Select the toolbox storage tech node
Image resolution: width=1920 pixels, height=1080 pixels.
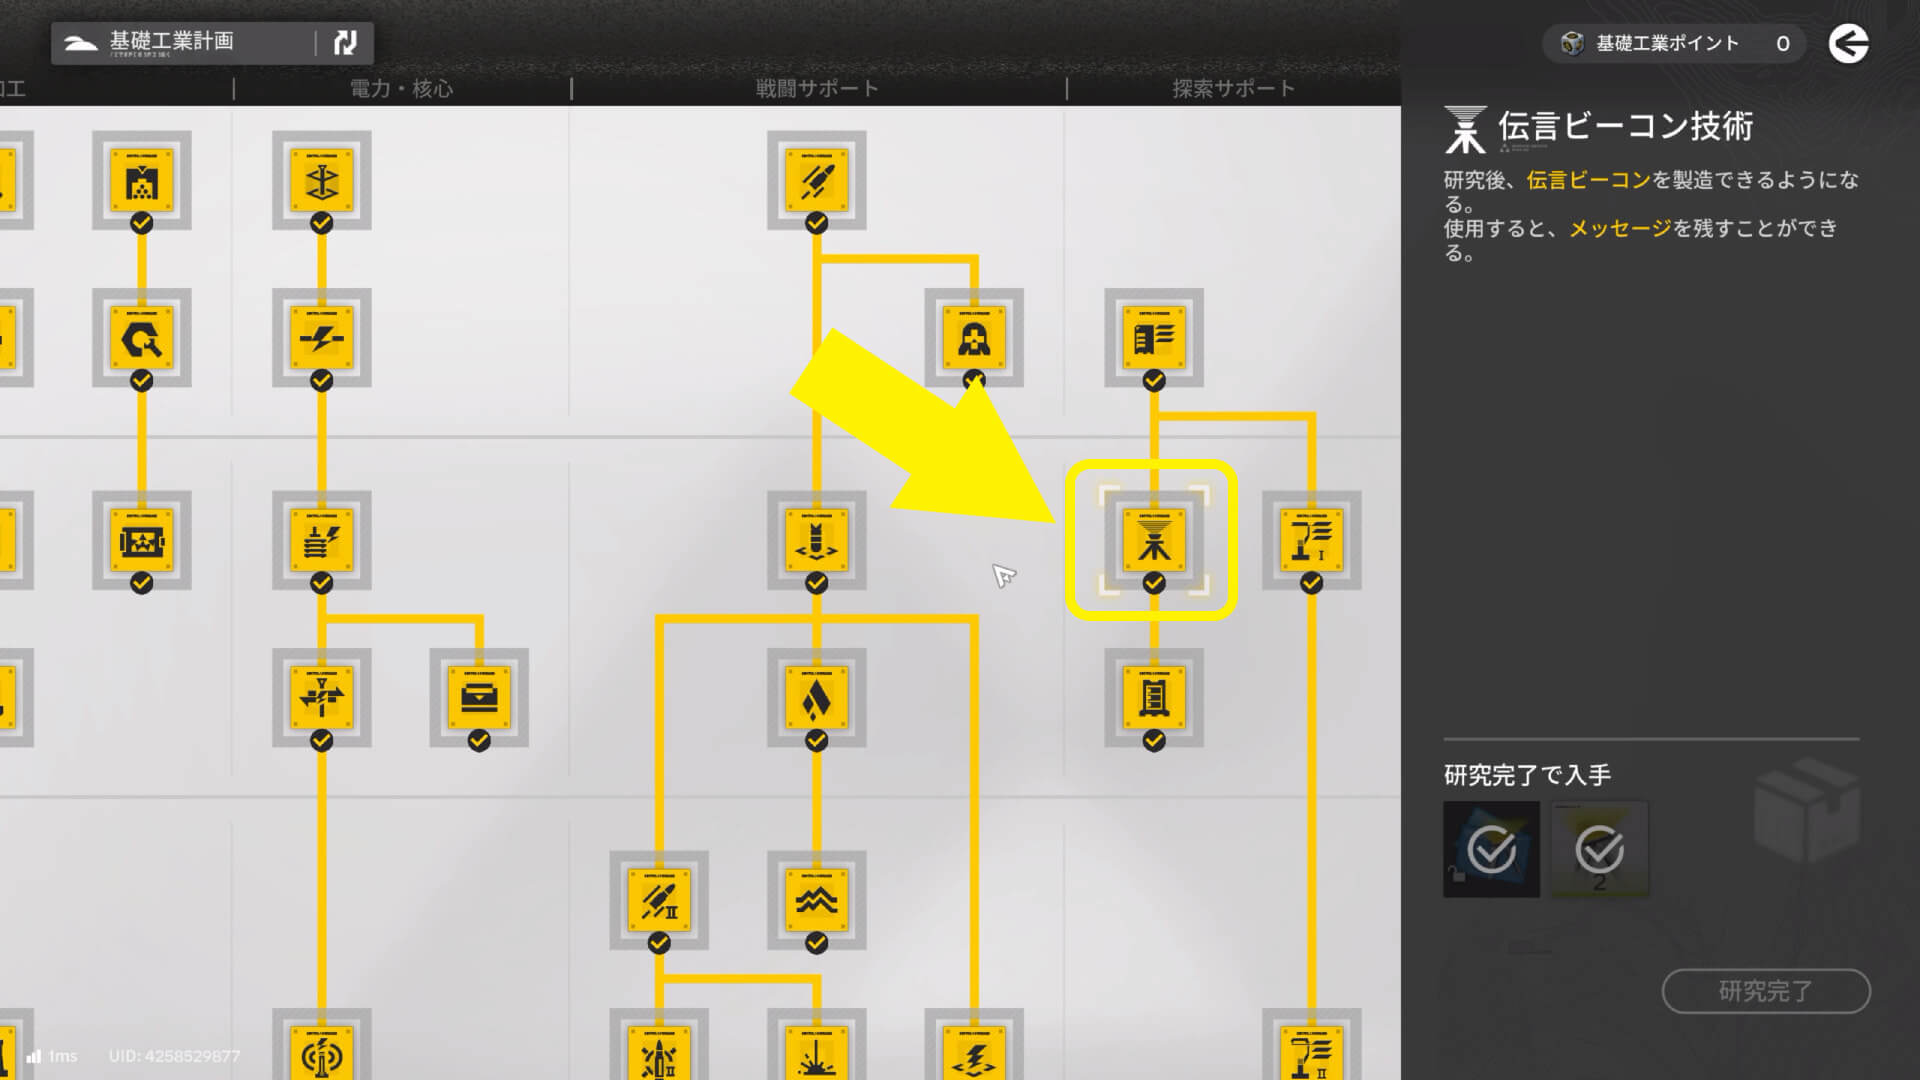click(479, 698)
